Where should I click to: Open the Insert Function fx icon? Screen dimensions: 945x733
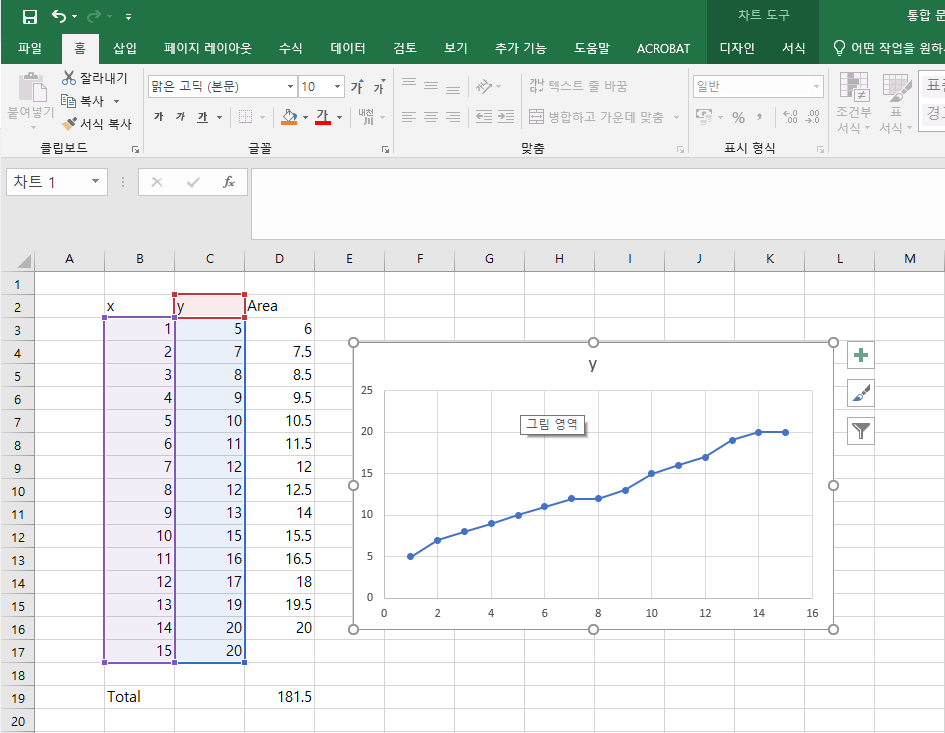228,182
